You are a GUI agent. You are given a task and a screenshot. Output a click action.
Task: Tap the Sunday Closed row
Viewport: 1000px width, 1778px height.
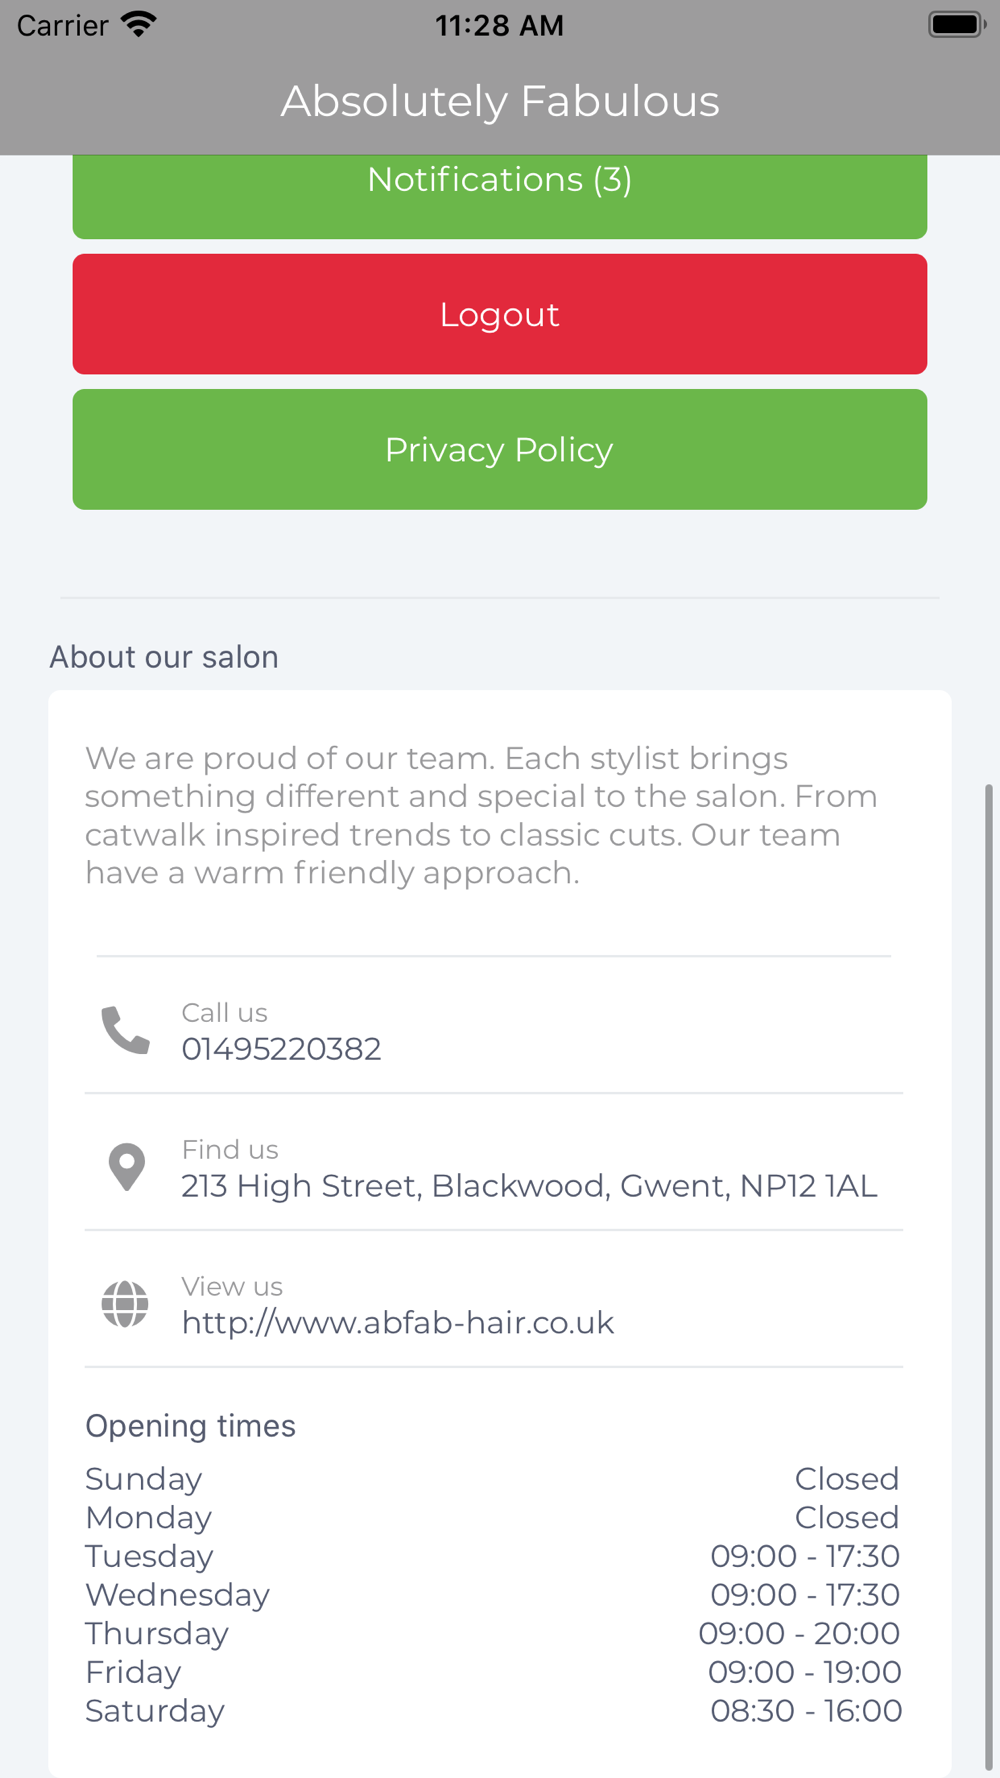pyautogui.click(x=493, y=1479)
